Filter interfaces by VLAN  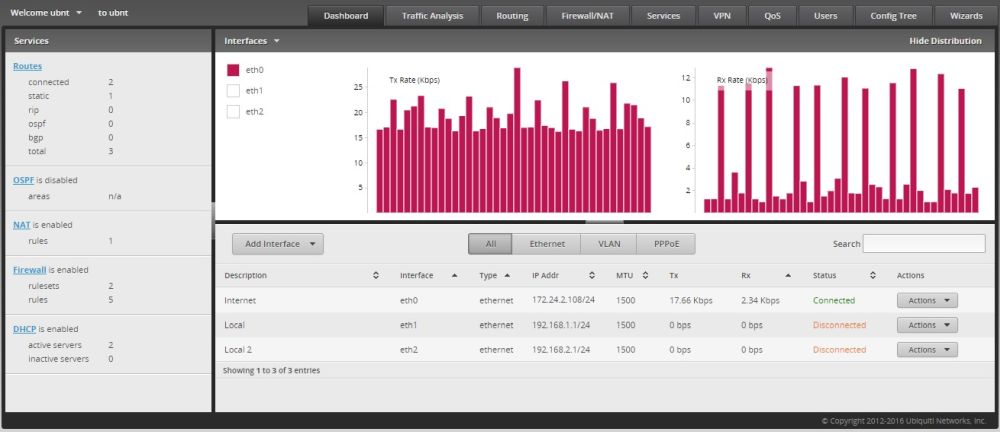[608, 244]
